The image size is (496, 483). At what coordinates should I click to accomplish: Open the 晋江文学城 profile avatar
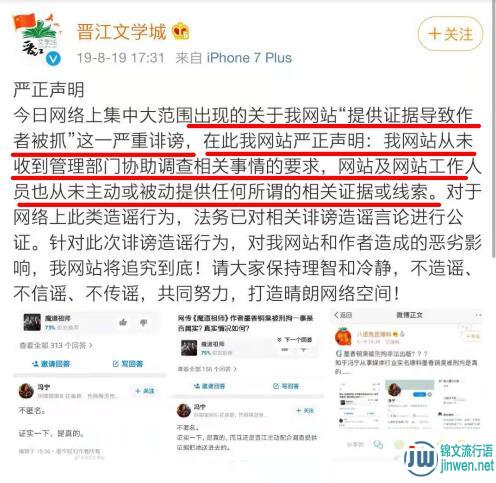37,38
